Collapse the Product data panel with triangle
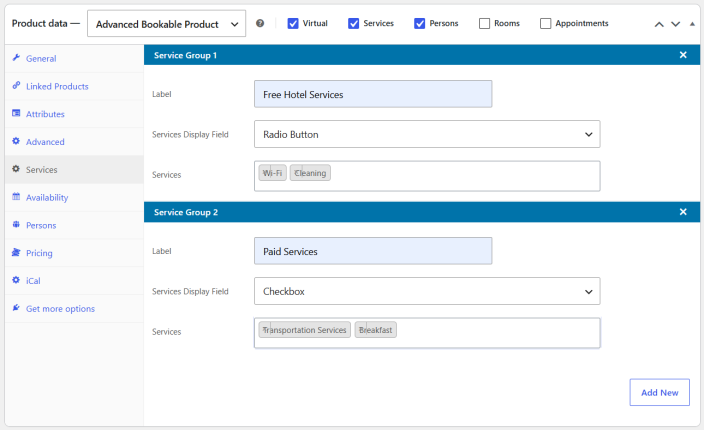This screenshot has height=430, width=704. [x=692, y=24]
